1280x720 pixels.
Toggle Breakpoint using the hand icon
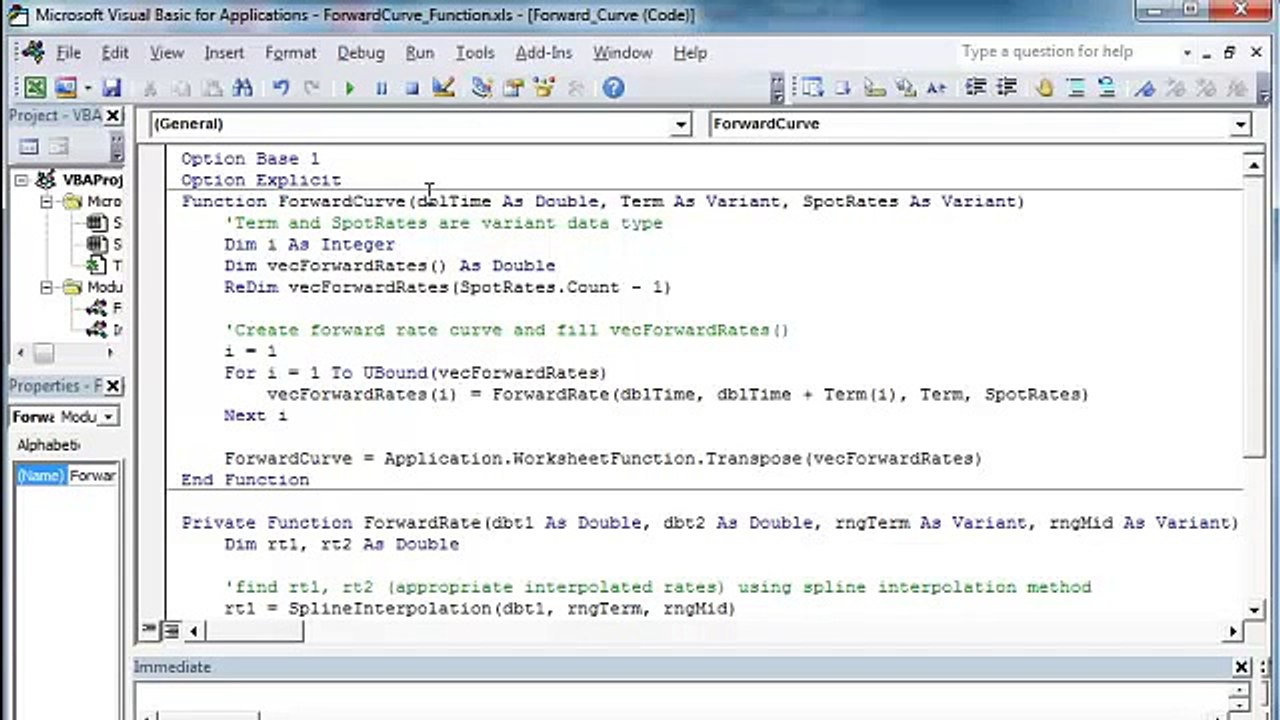pyautogui.click(x=1044, y=88)
